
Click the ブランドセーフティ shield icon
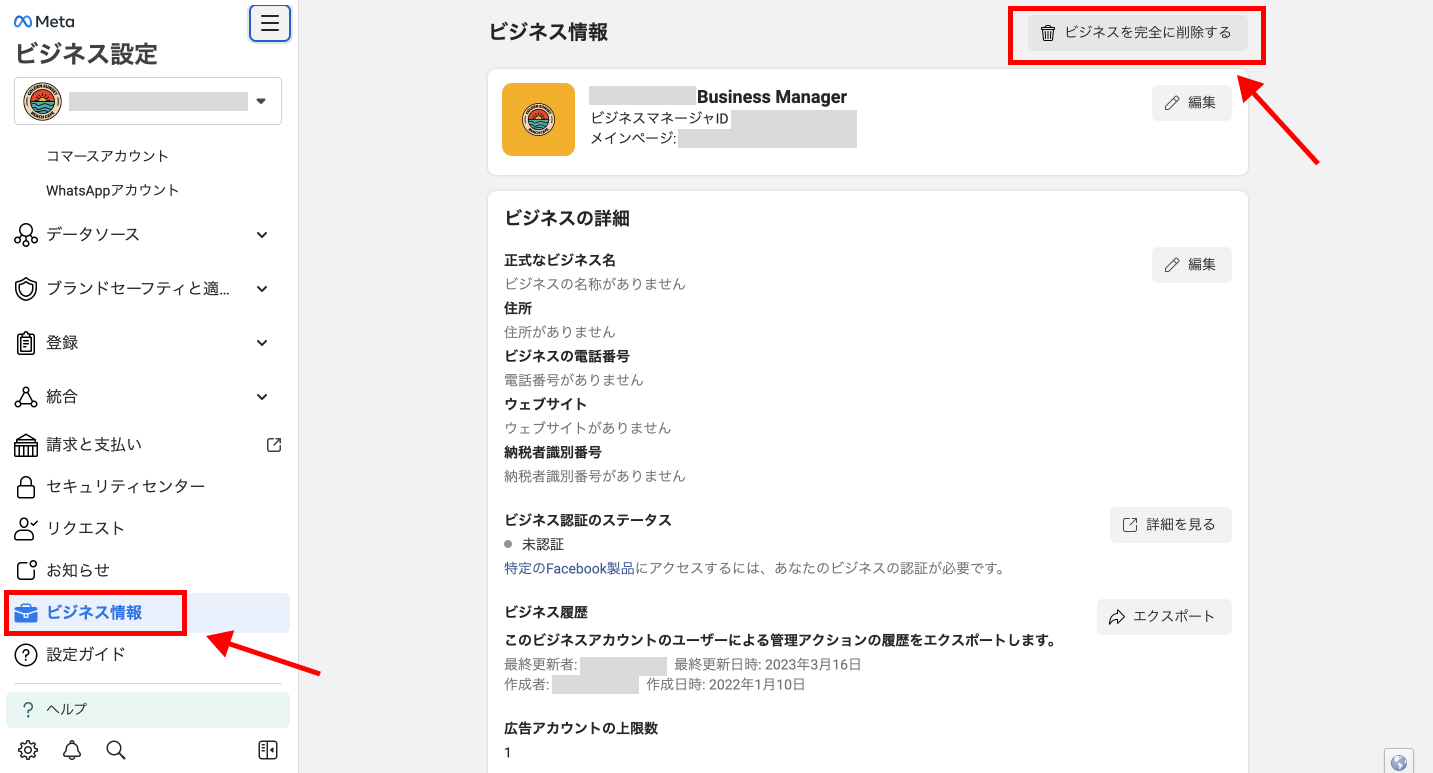[x=26, y=289]
